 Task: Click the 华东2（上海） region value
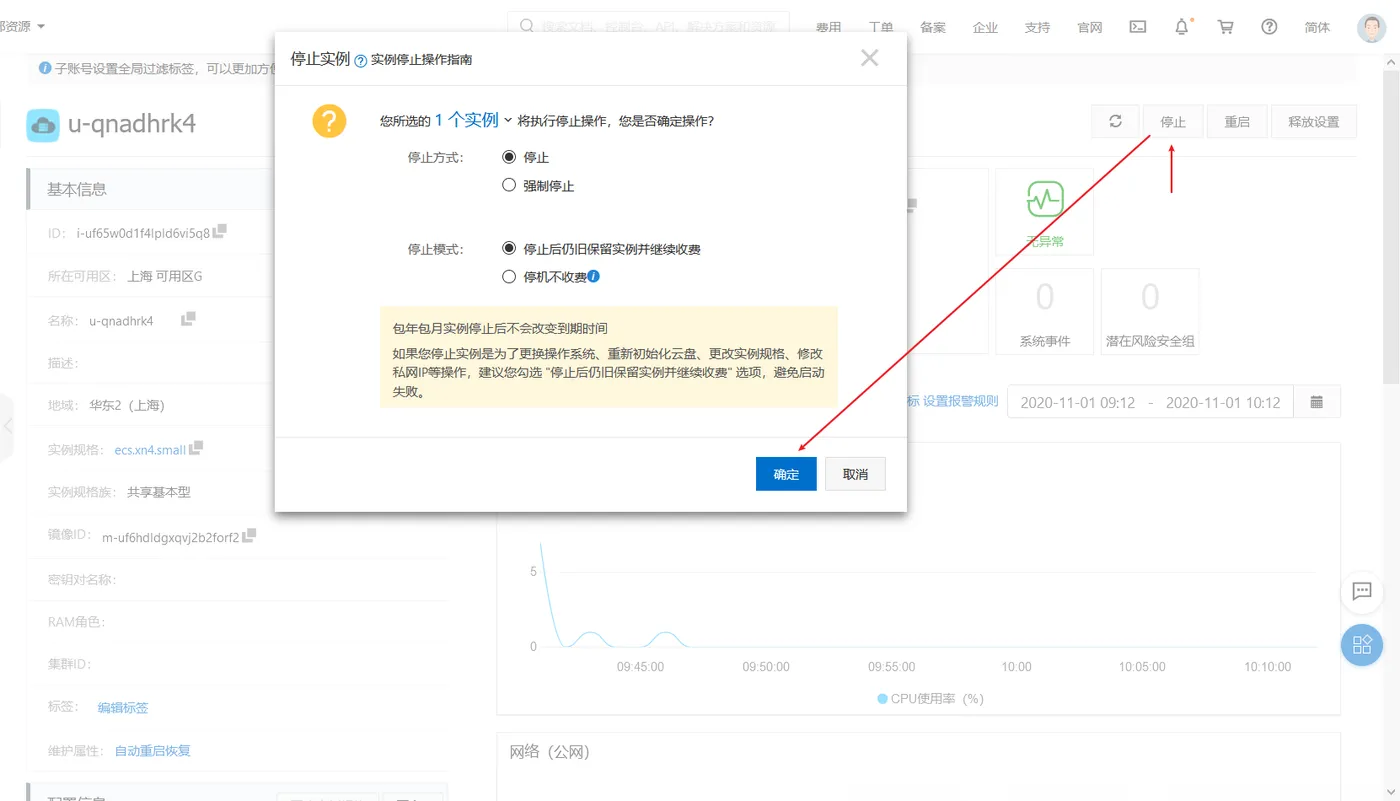pos(126,405)
